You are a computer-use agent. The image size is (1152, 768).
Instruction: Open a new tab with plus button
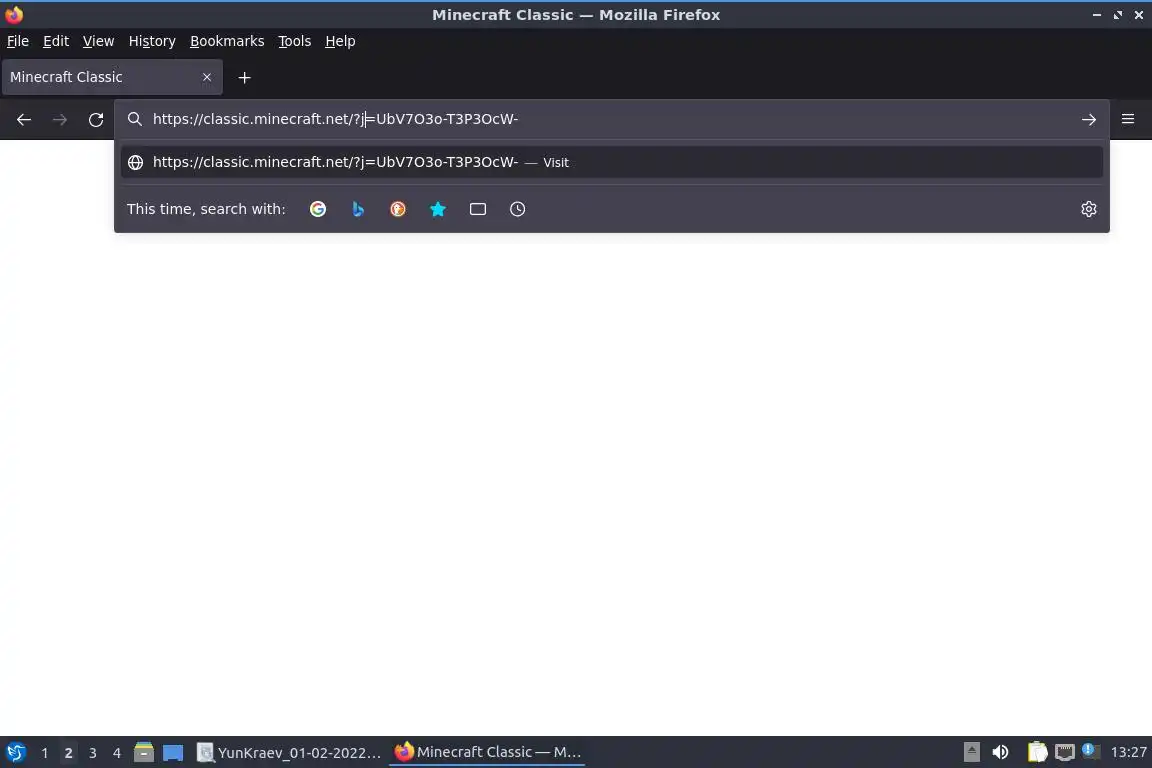pyautogui.click(x=245, y=77)
